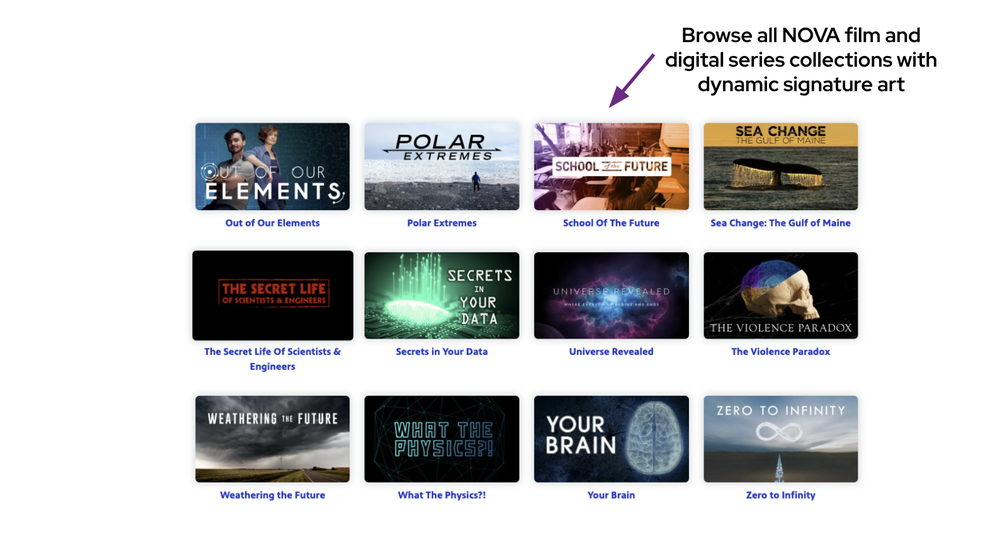Click the Universe Revealed title link
This screenshot has height=536, width=990.
pos(611,352)
